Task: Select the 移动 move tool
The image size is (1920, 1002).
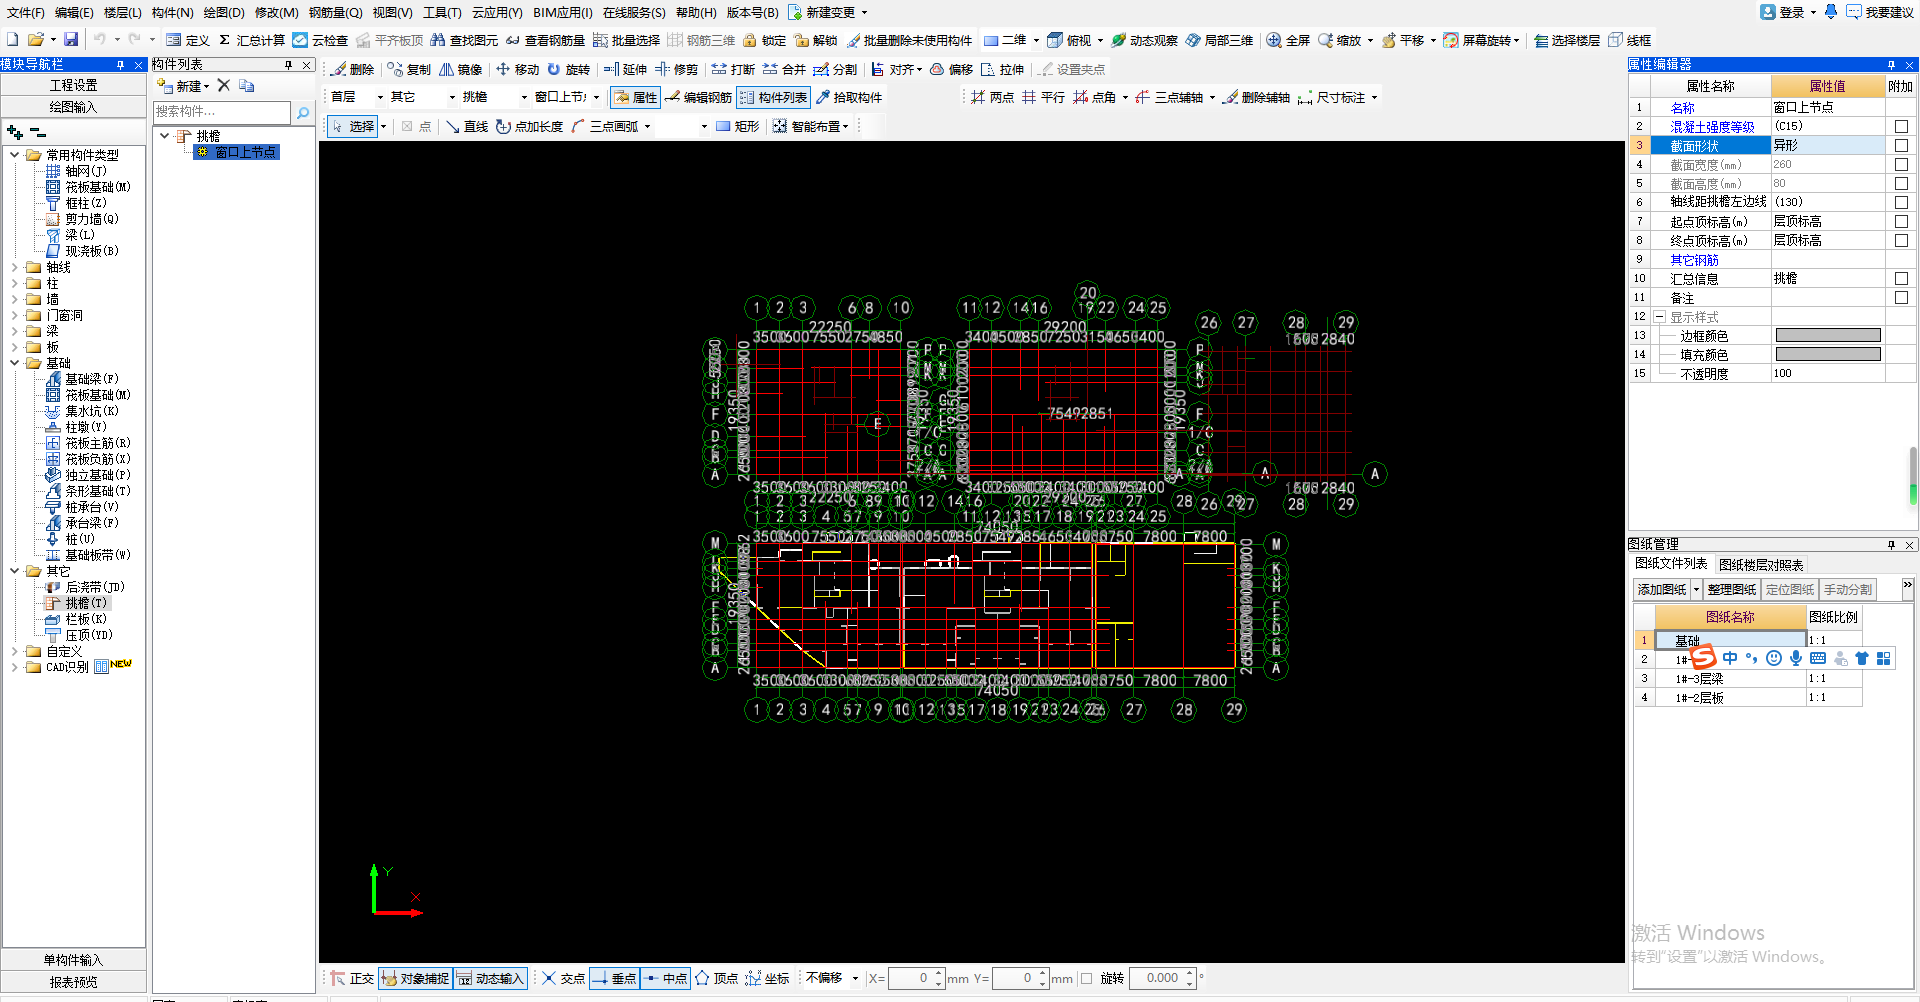Action: coord(518,69)
